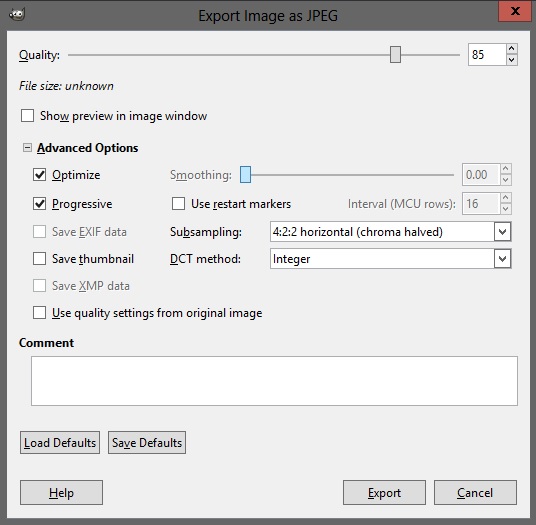Click the 'Comment' heading label
Viewport: 536px width, 525px height.
tap(46, 342)
